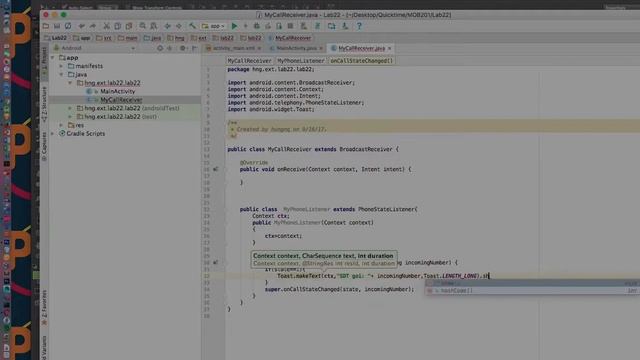Switch to the activity_main.xml editor tab
Viewport: 640px width, 360px height.
pos(233,48)
